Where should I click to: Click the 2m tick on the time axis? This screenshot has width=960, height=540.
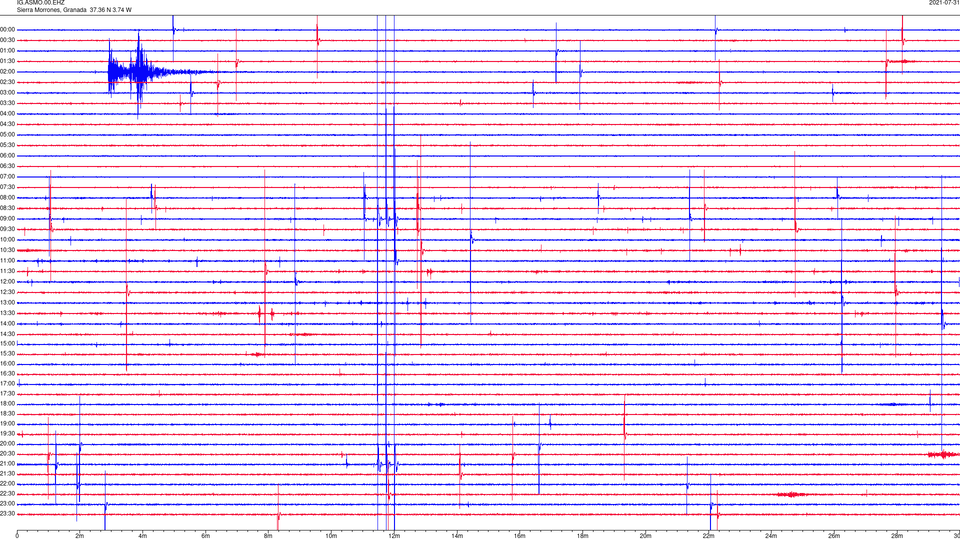(x=80, y=536)
